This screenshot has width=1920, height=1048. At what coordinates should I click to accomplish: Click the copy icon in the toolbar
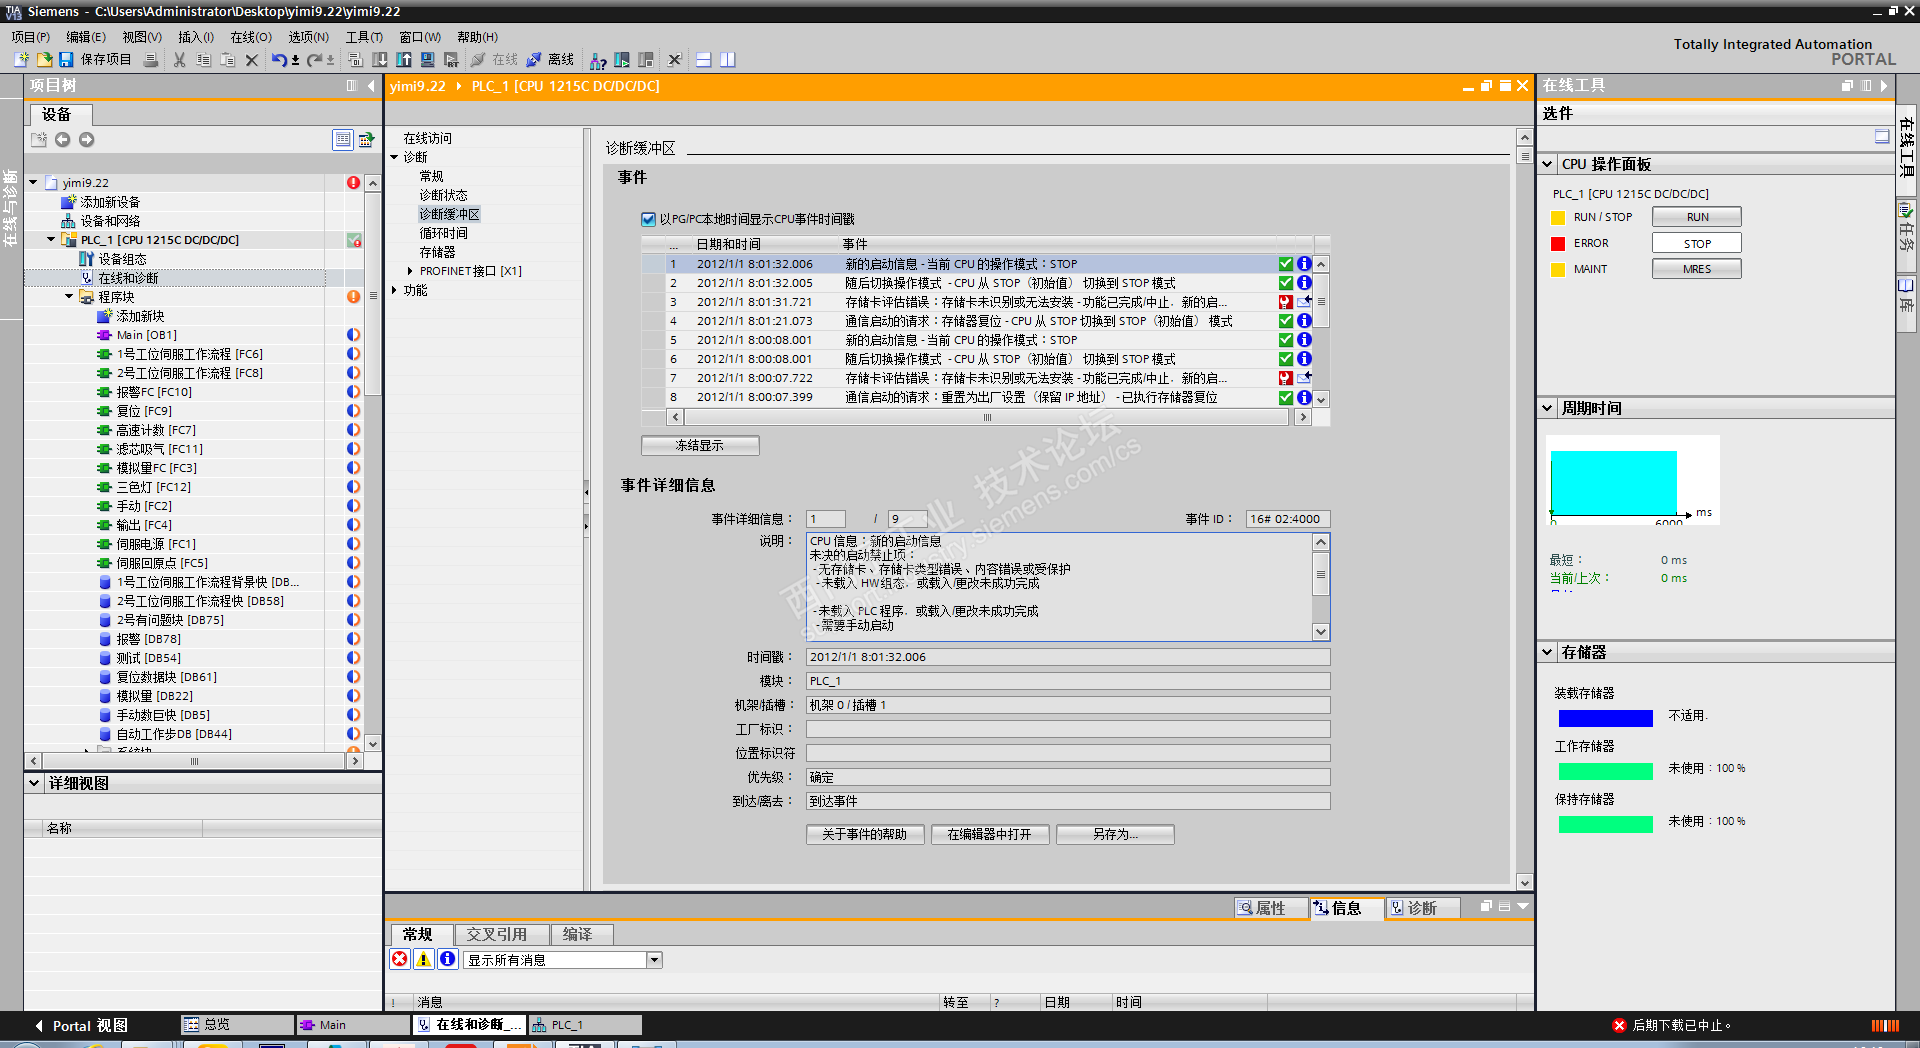(204, 60)
